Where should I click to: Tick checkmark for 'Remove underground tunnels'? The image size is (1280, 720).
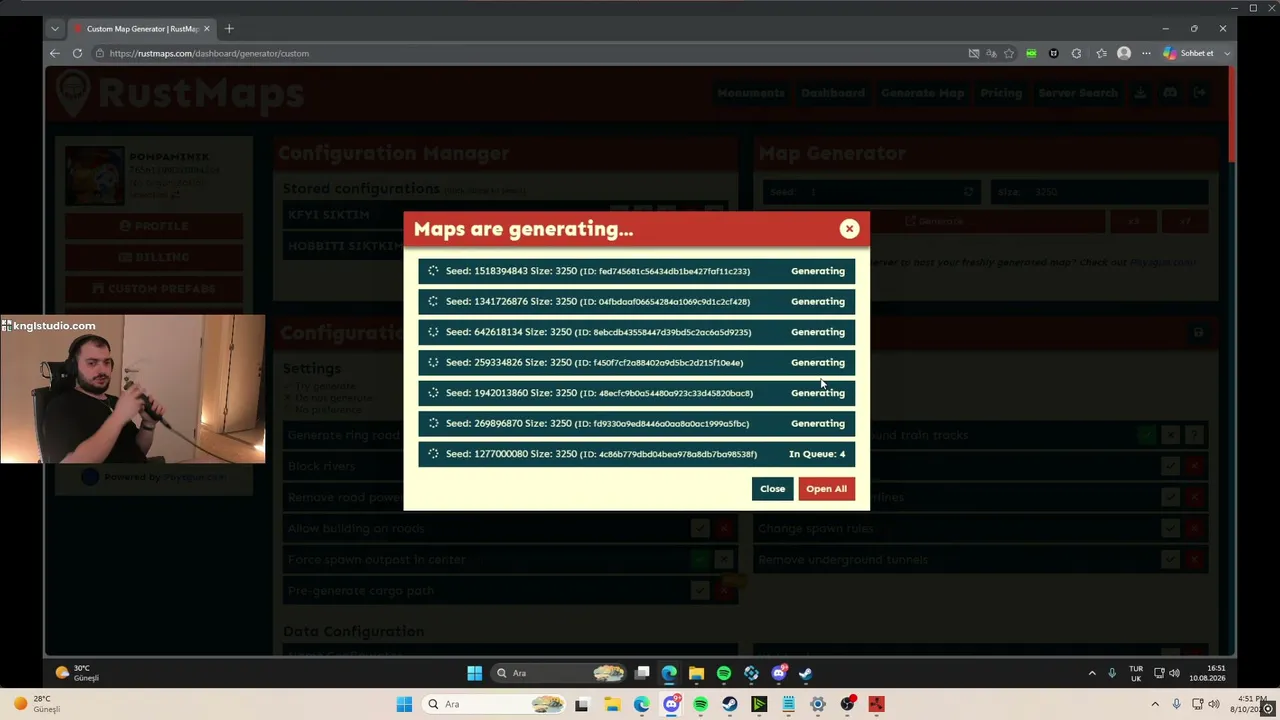click(x=1170, y=559)
